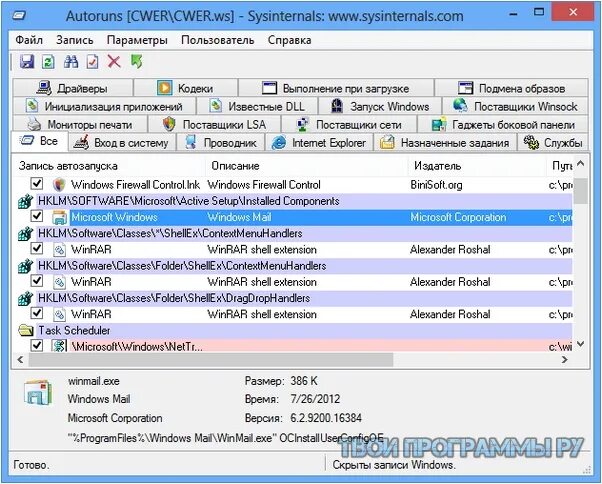This screenshot has height=484, width=602.
Task: Open the Пользователь menu
Action: [218, 40]
